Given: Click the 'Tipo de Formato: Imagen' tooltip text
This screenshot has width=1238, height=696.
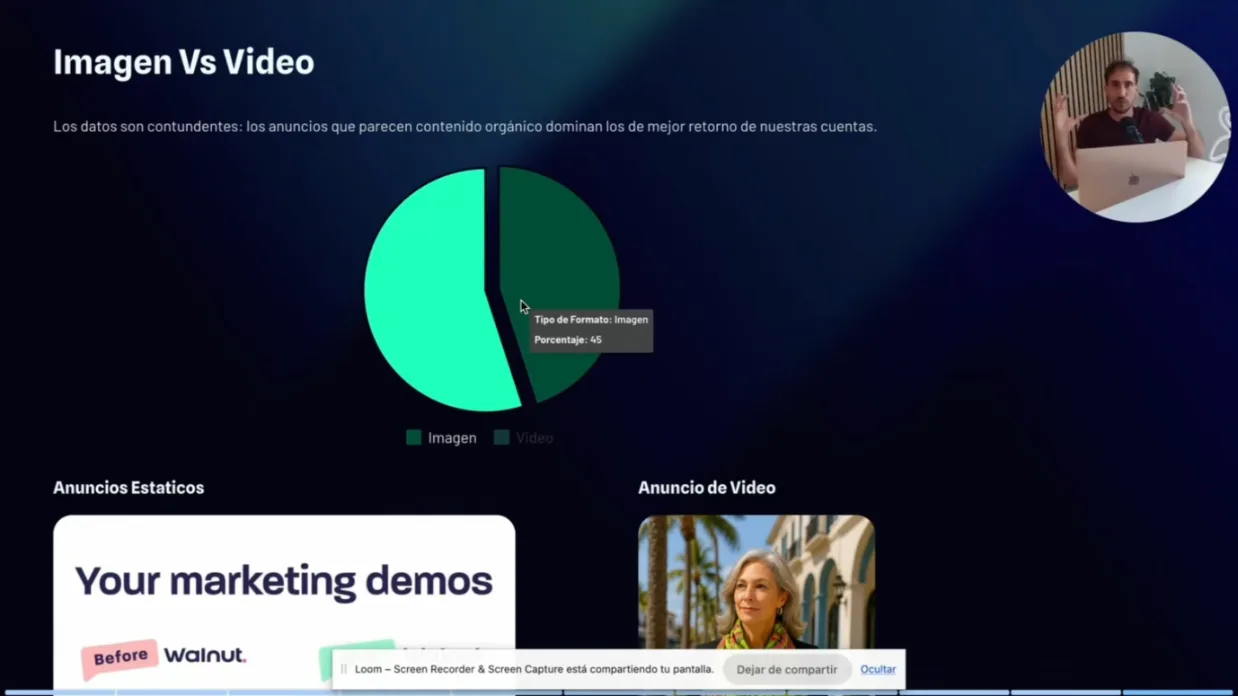Looking at the screenshot, I should click(591, 320).
